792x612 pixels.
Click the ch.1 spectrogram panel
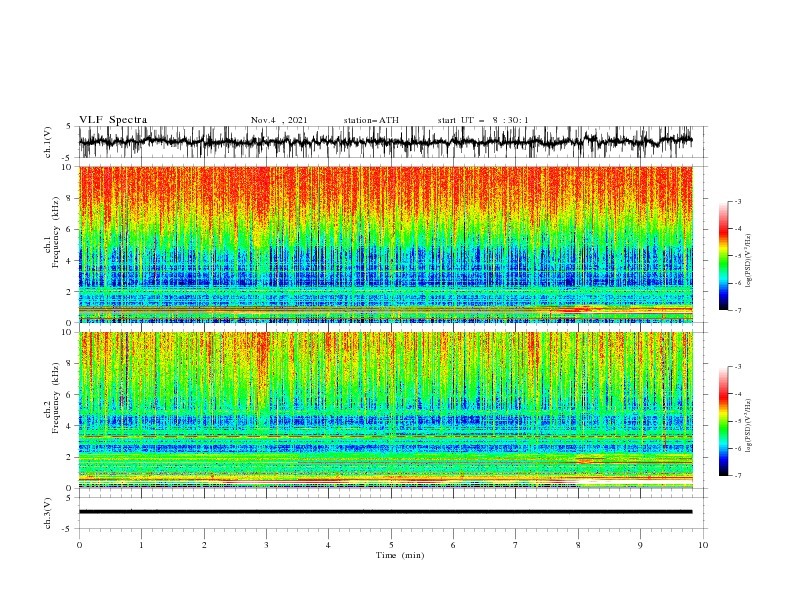coord(386,244)
